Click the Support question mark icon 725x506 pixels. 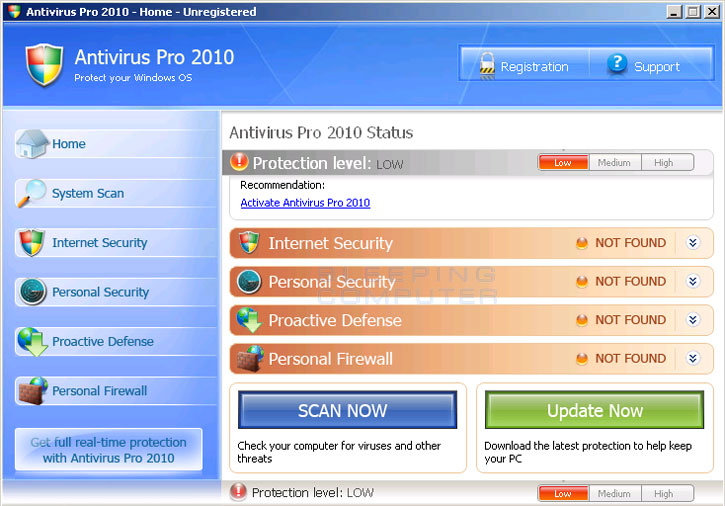(x=617, y=63)
